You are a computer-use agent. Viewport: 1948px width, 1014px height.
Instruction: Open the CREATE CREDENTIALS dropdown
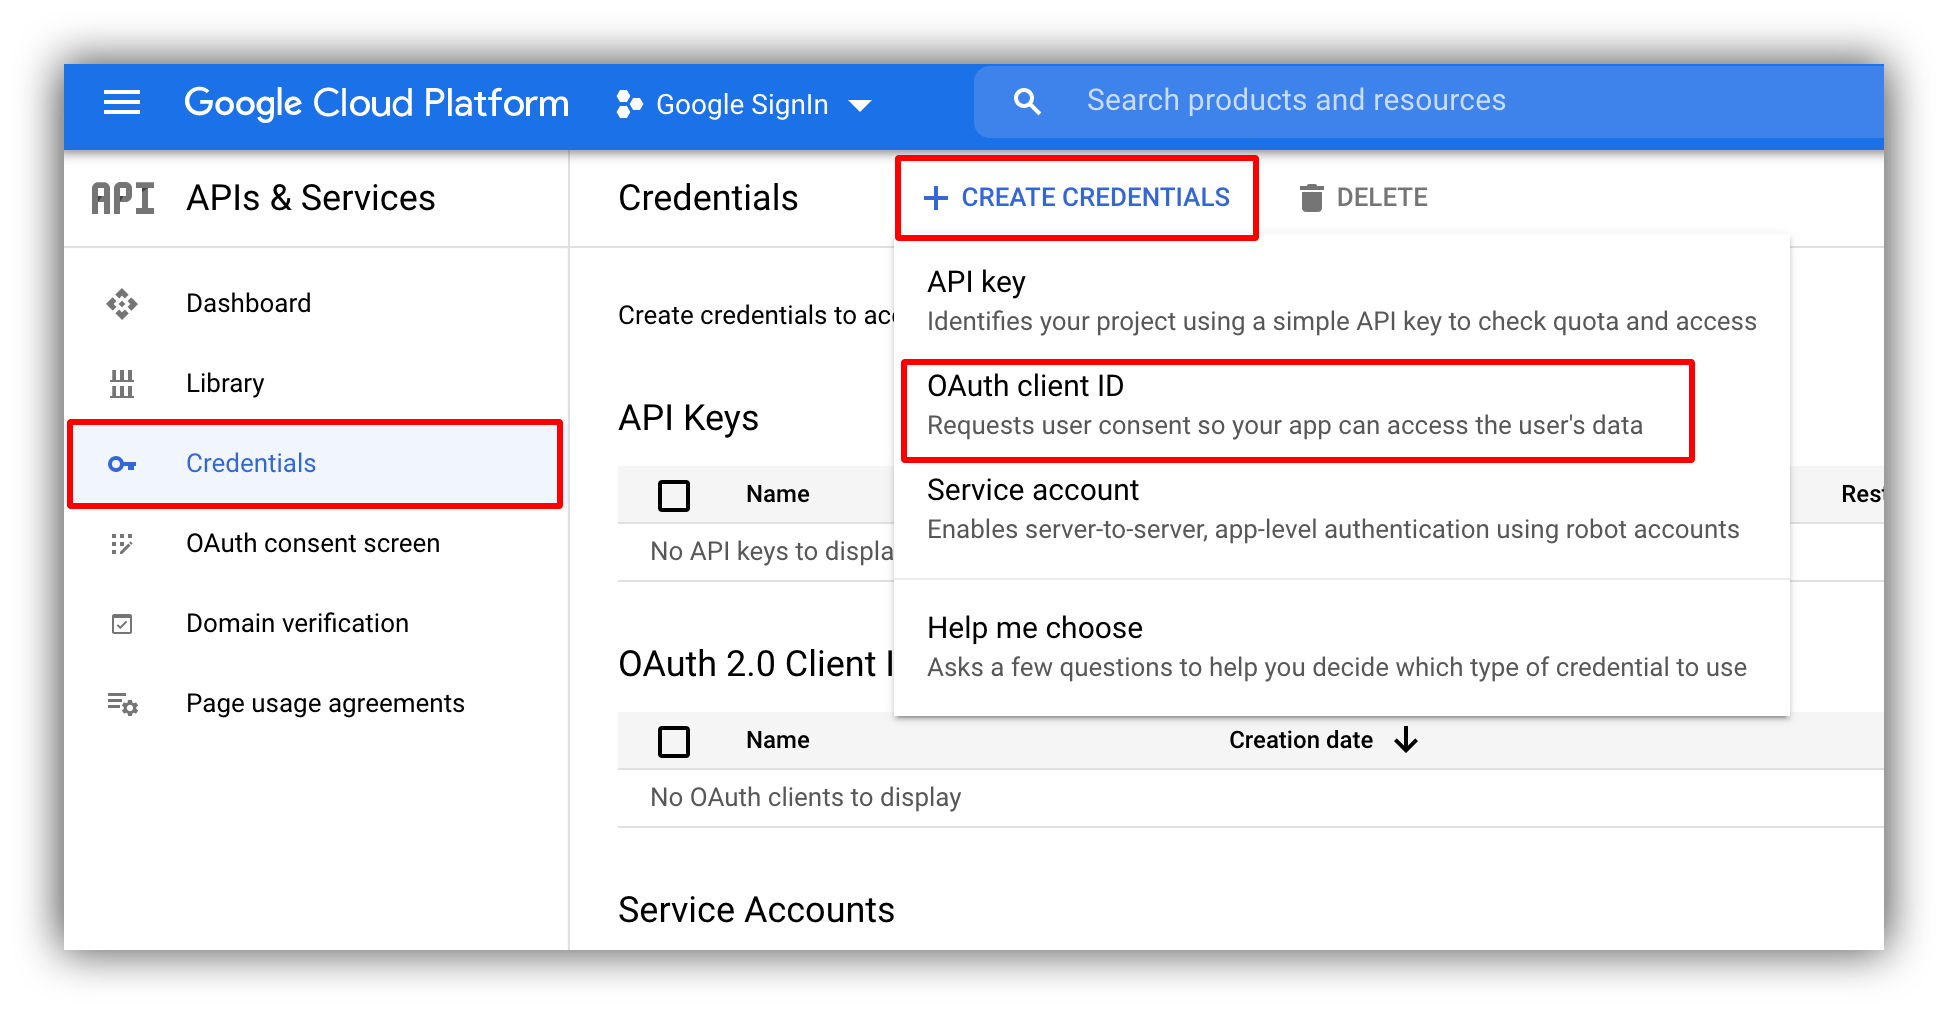1077,197
